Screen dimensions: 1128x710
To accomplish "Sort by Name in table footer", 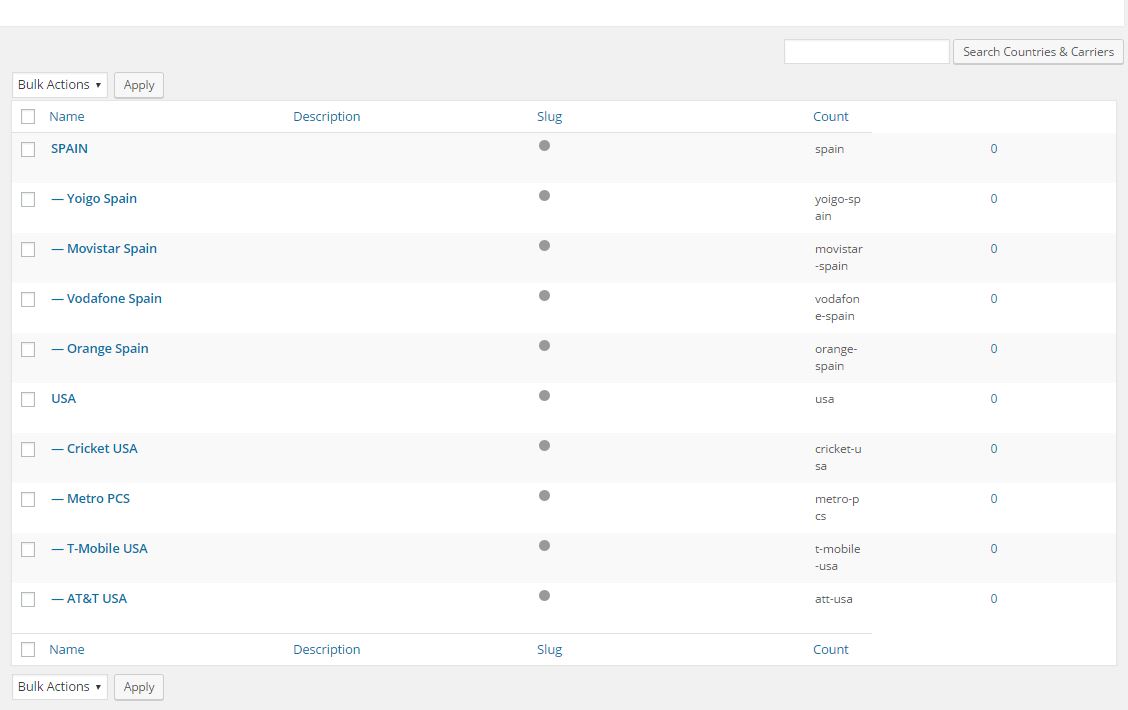I will pyautogui.click(x=67, y=650).
